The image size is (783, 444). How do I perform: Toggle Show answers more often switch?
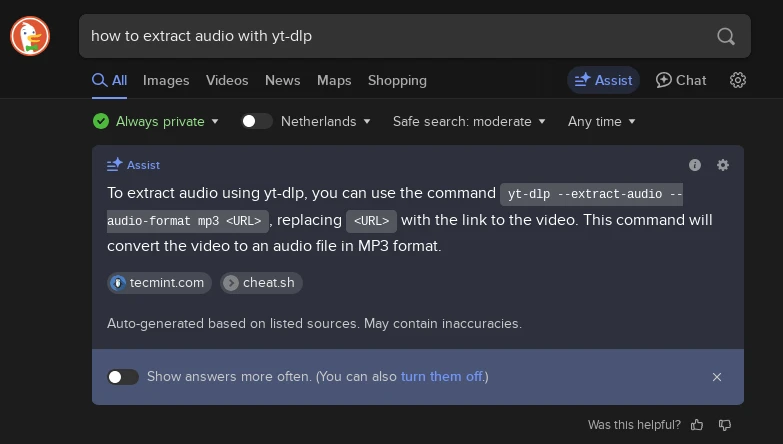click(123, 377)
